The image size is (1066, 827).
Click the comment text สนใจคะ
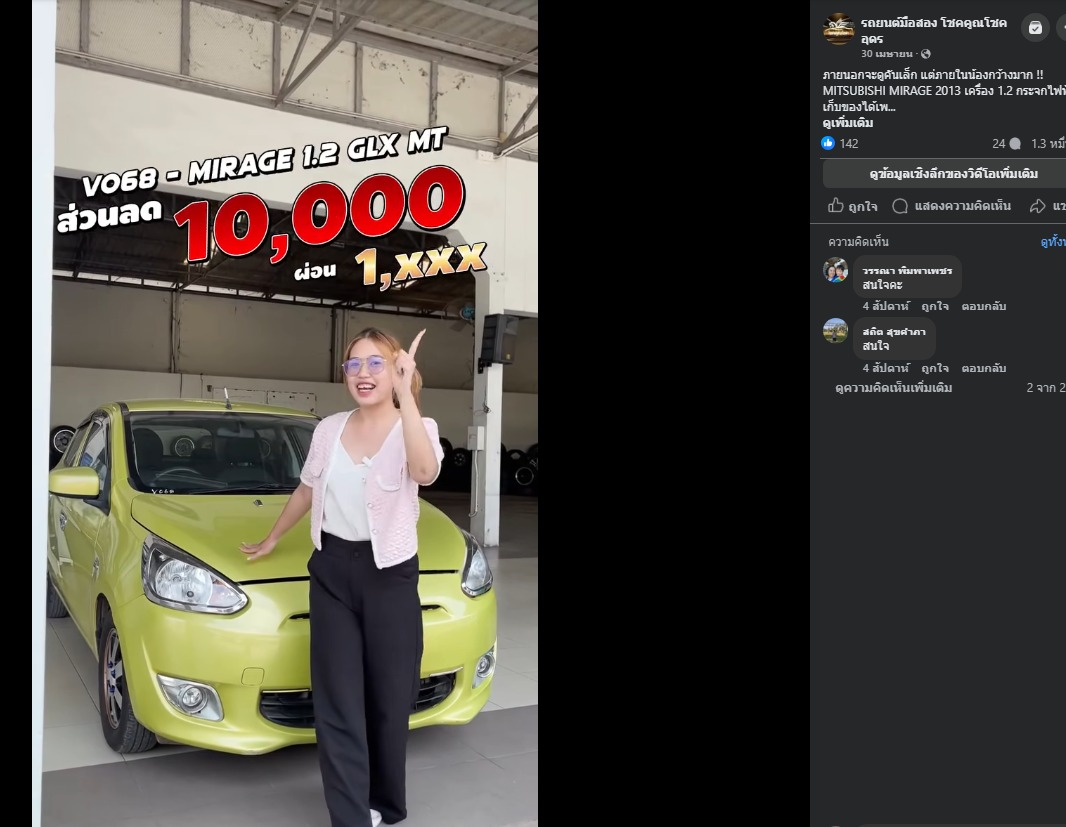tap(882, 285)
